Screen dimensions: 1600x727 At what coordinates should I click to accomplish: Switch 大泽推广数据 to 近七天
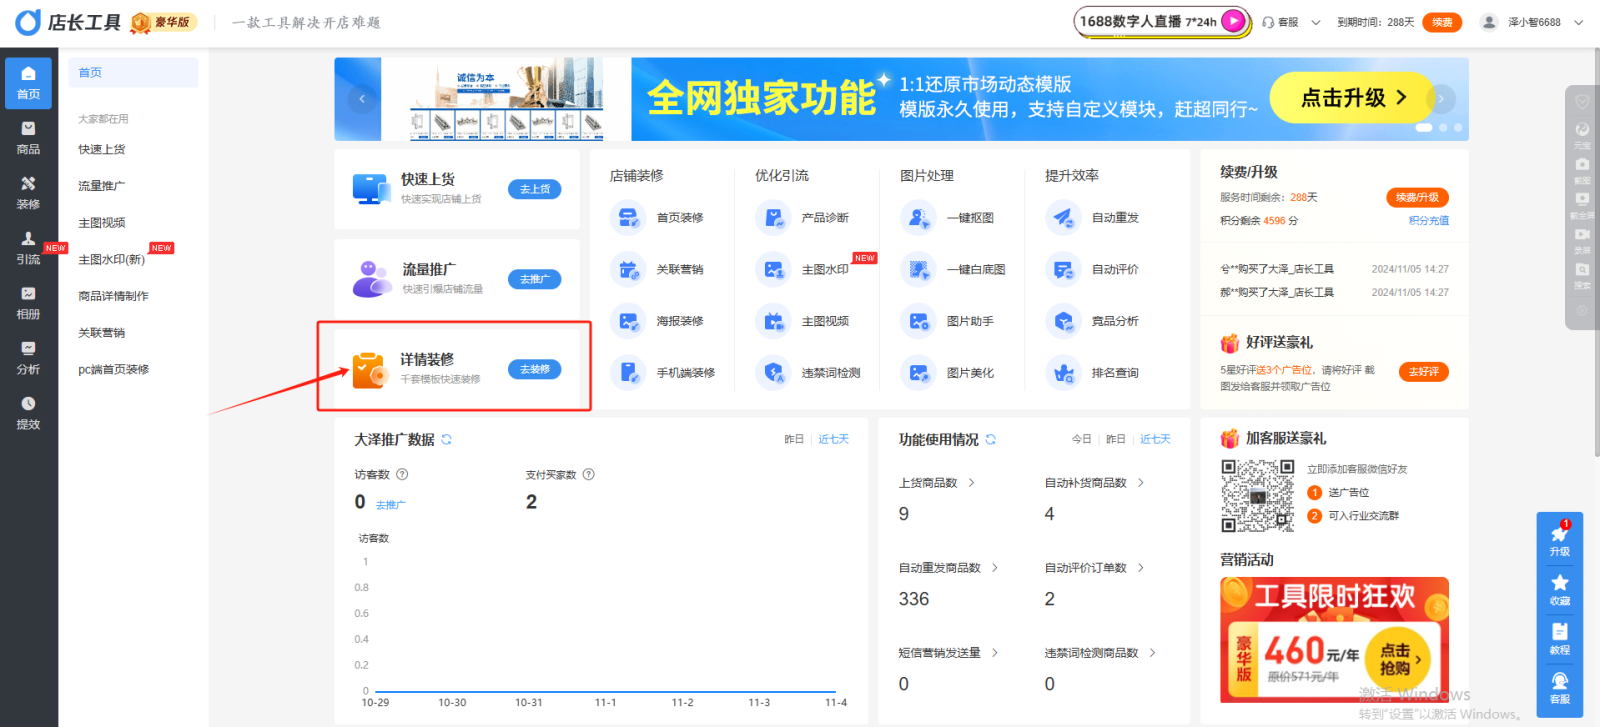[x=833, y=439]
